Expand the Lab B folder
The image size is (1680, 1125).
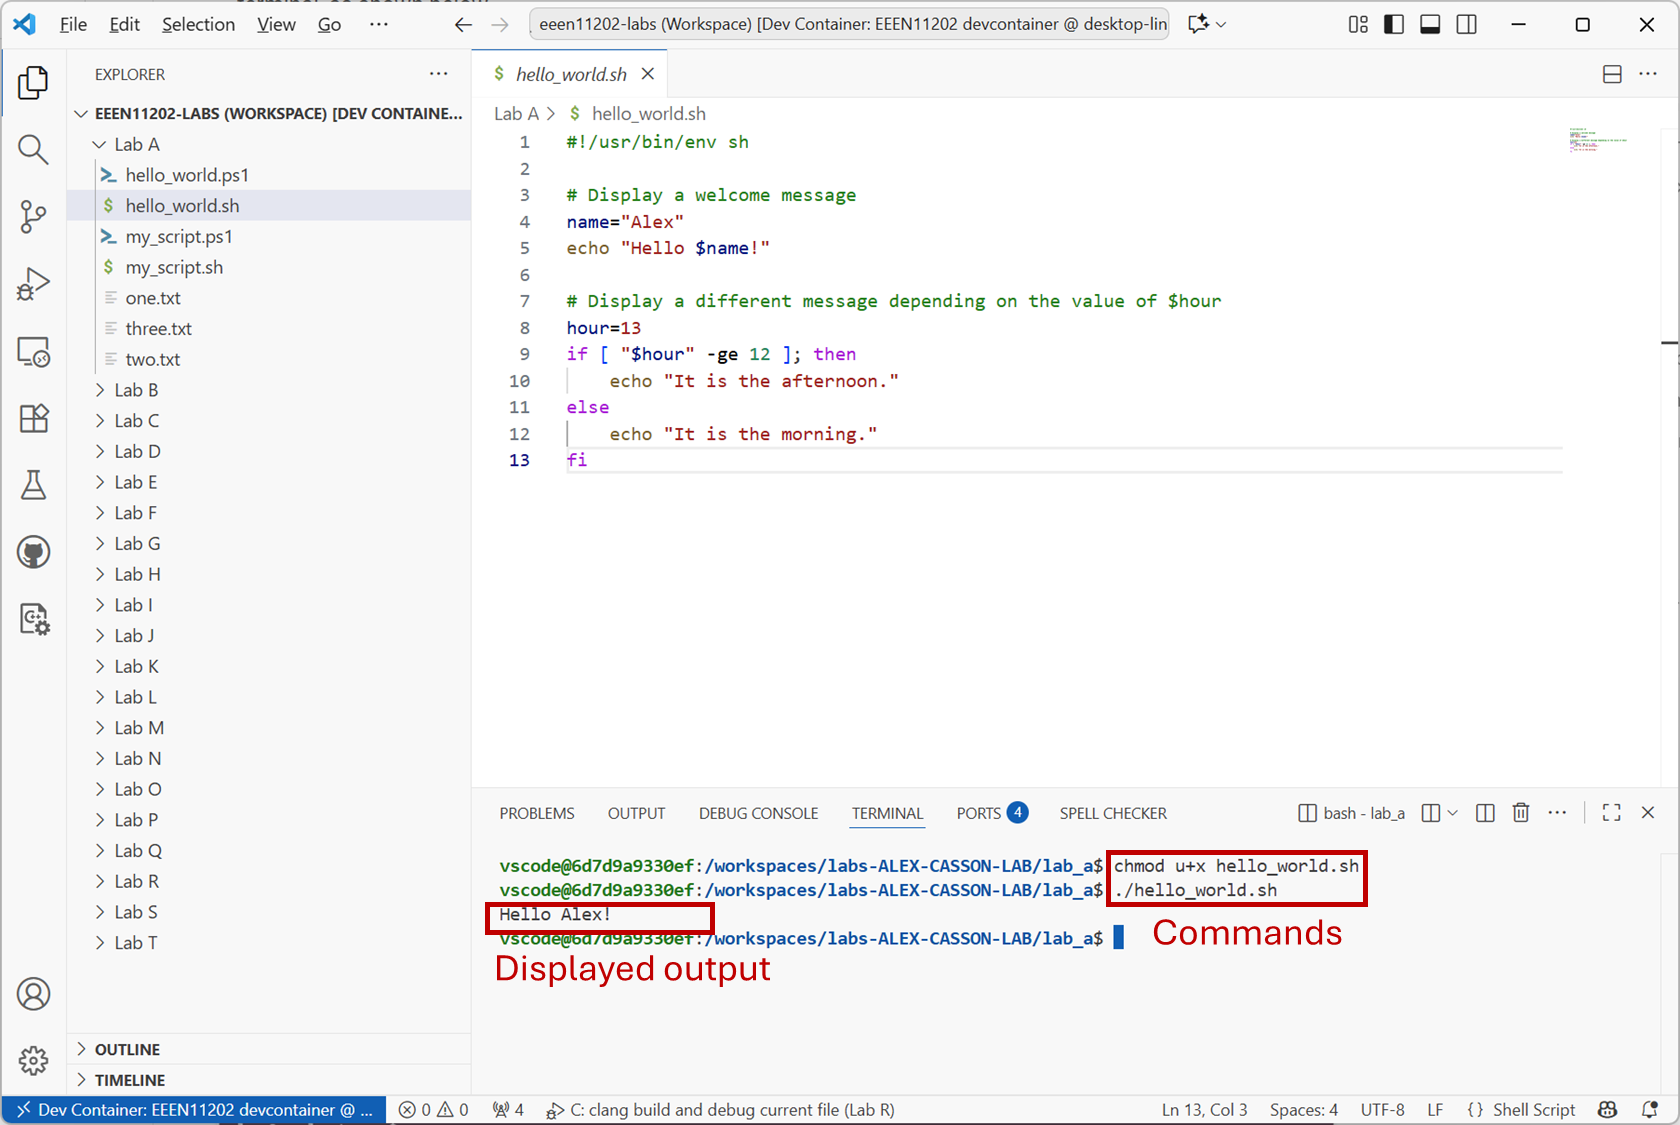tap(136, 390)
